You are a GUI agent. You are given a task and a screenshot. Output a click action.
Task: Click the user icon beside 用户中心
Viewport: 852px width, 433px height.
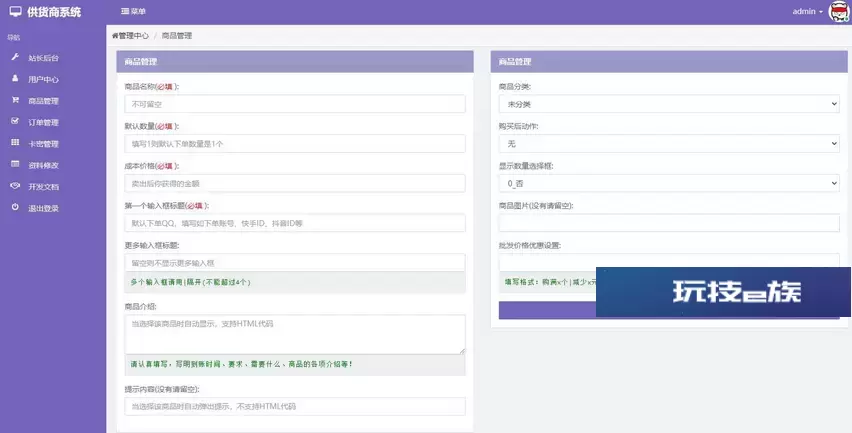tap(15, 78)
